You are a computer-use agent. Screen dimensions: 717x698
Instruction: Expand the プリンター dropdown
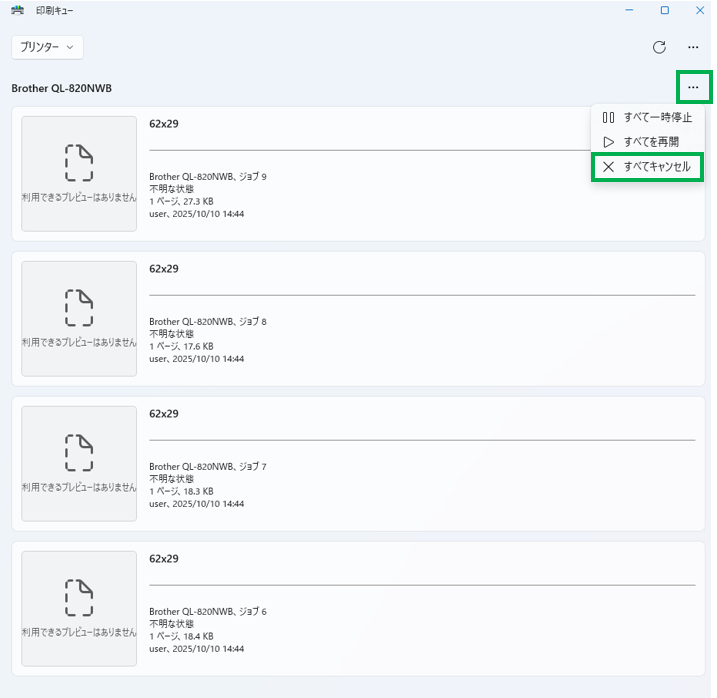point(47,47)
